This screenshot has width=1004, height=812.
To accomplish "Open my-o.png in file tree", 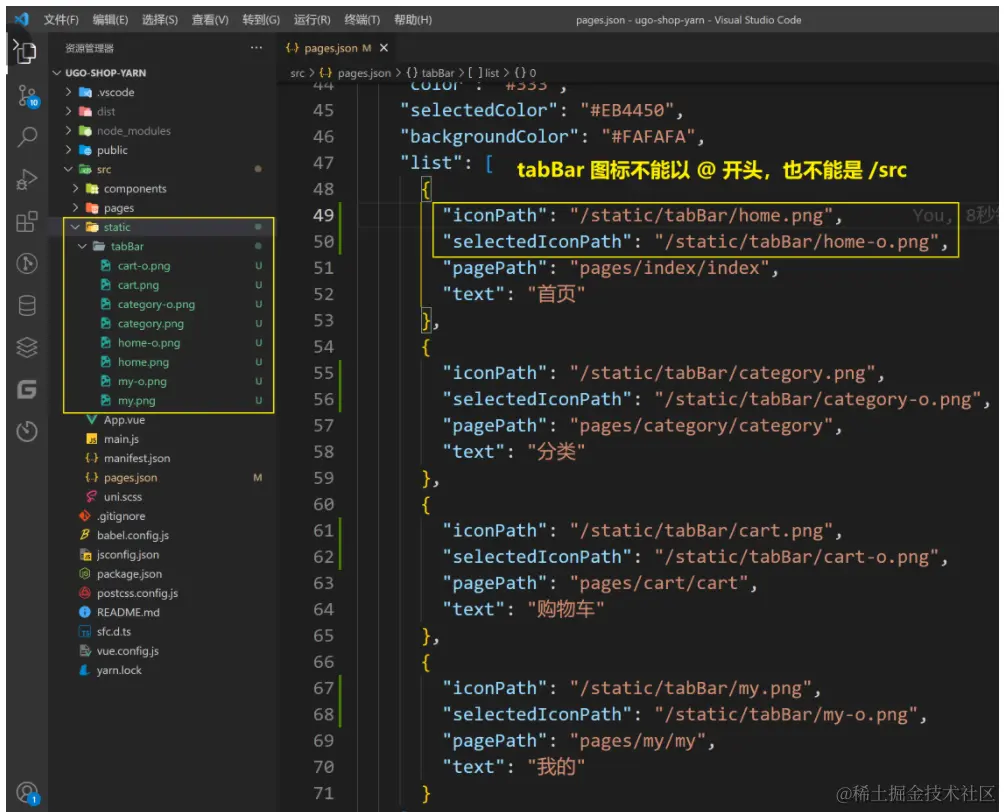I will pyautogui.click(x=142, y=381).
